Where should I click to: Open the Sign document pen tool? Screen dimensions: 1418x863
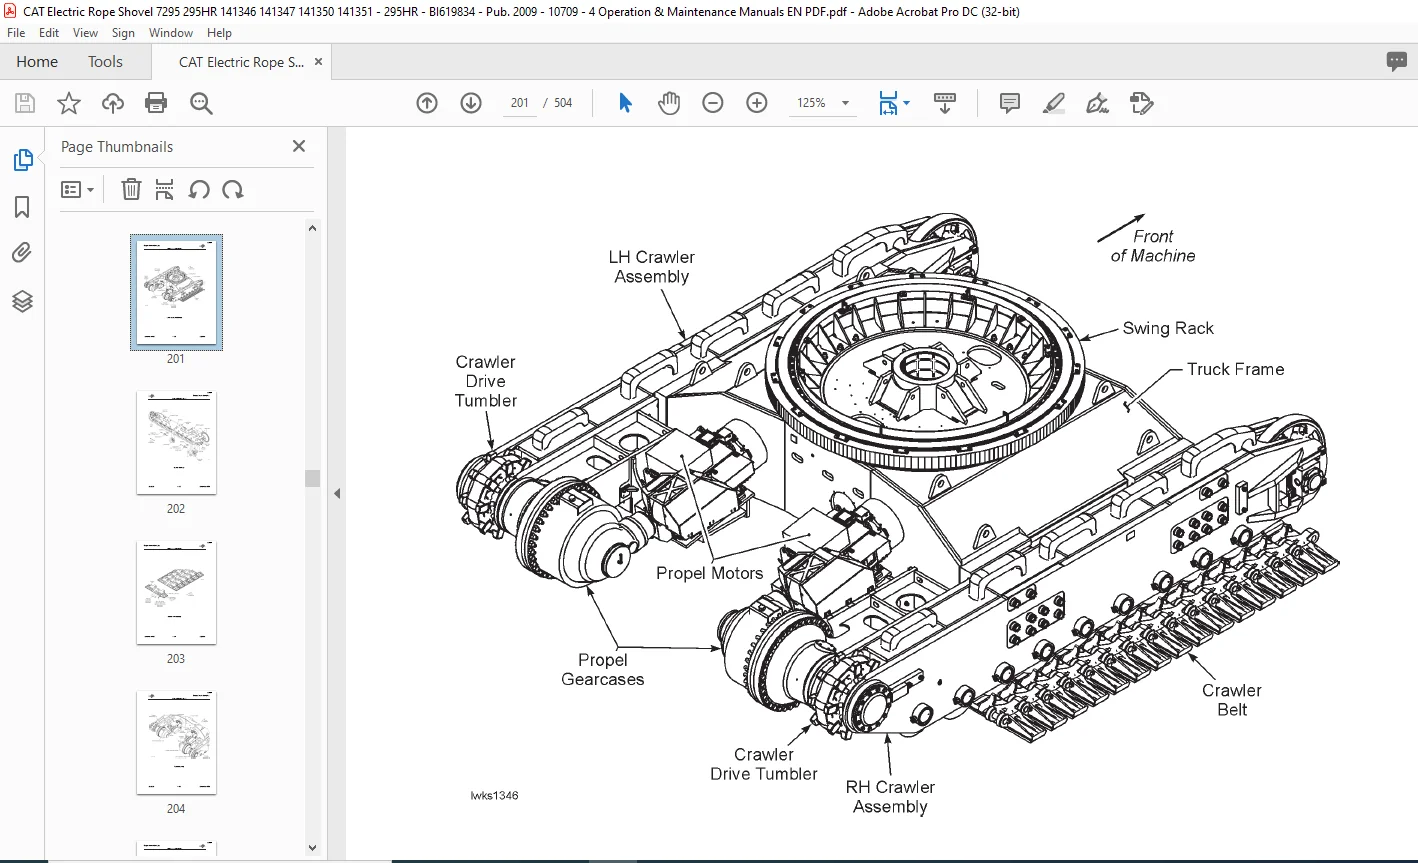1097,103
